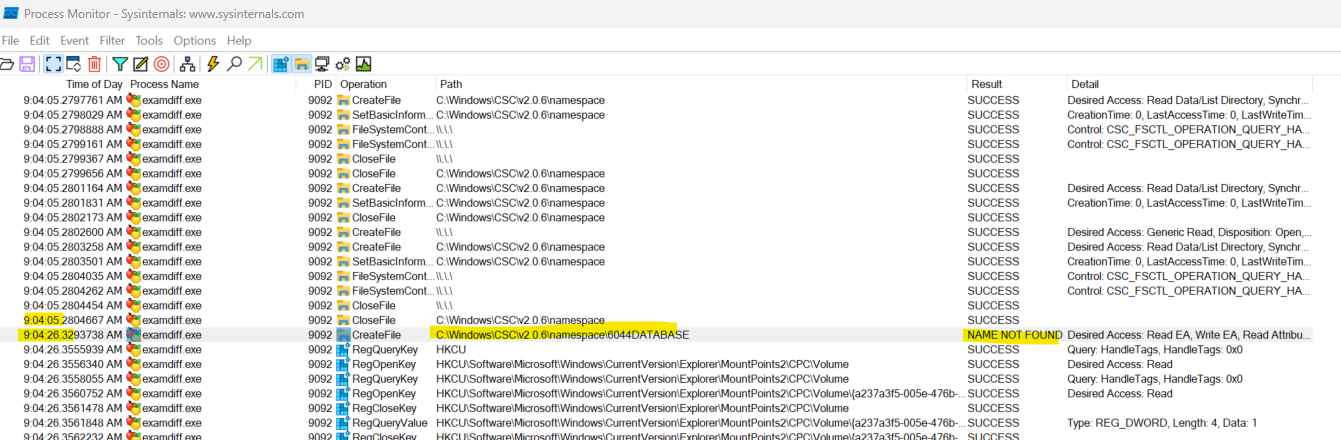This screenshot has height=440, width=1341.
Task: Toggle Show Profiling Events graph button
Action: (x=364, y=64)
